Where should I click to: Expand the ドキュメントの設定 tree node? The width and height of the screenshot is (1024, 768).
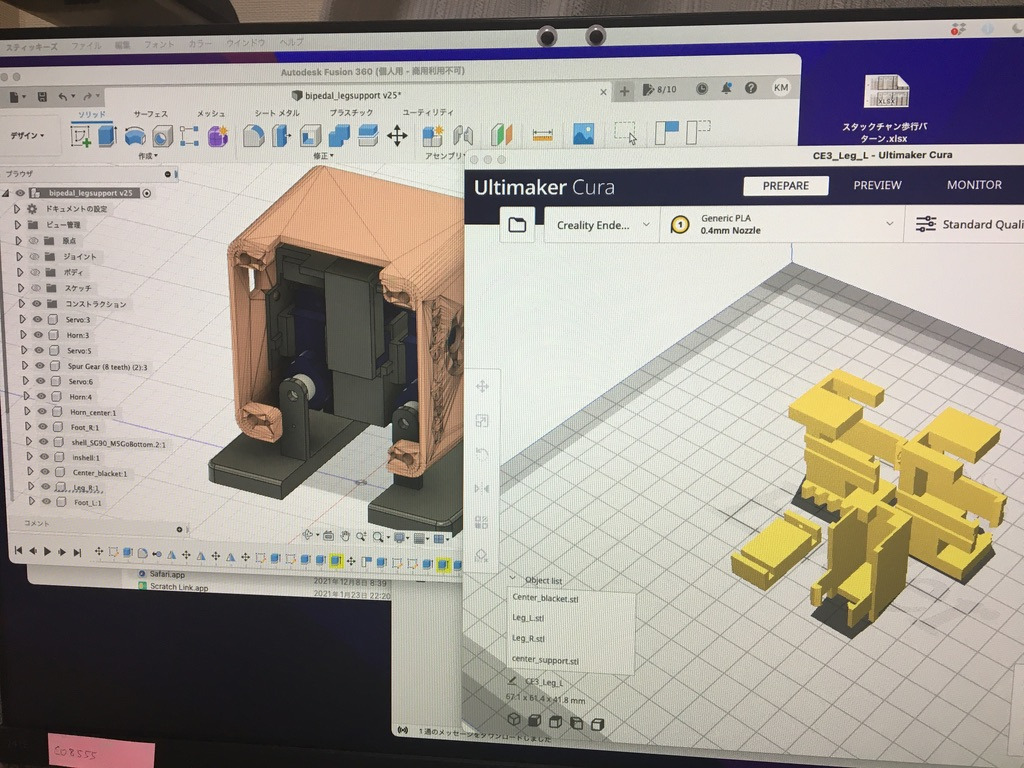[17, 209]
